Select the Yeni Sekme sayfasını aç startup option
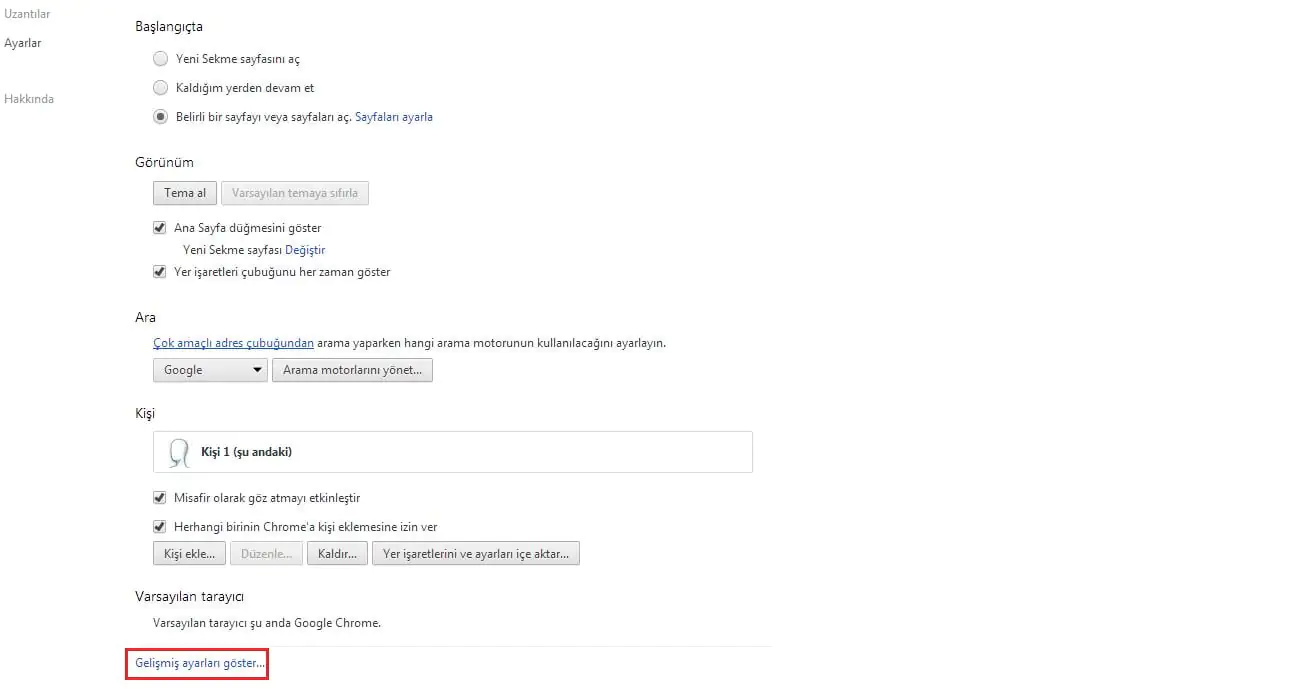 point(160,58)
